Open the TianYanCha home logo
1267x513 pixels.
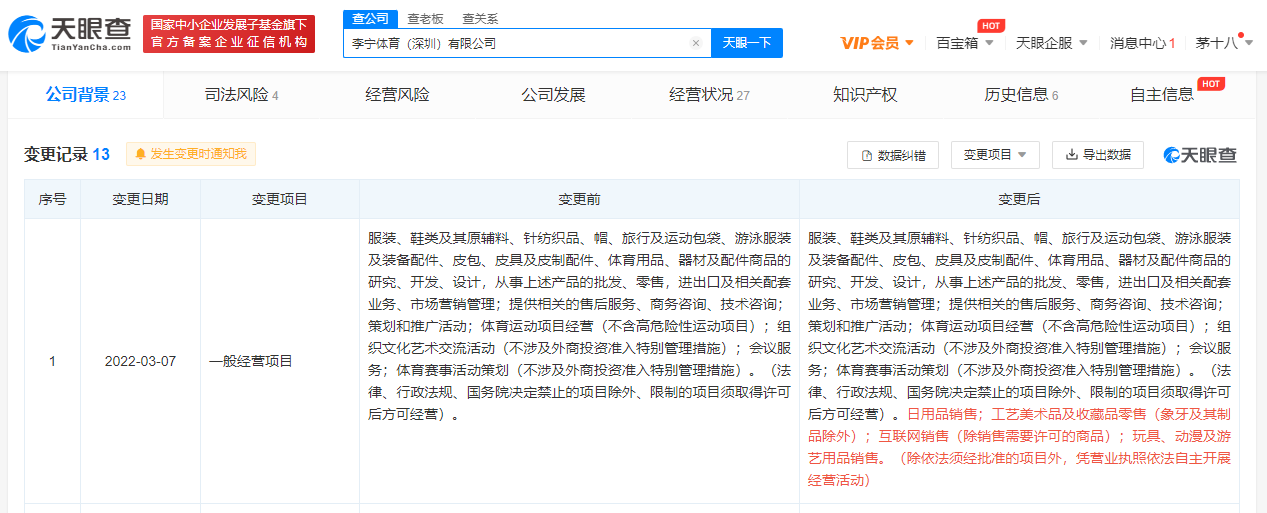[70, 33]
